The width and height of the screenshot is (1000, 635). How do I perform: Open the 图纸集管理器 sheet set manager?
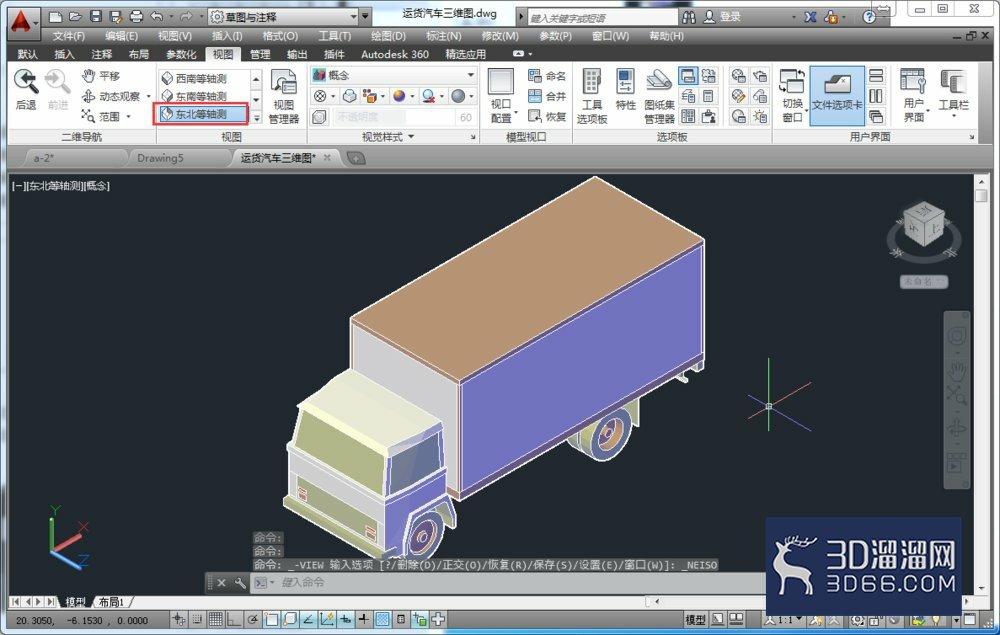pyautogui.click(x=659, y=96)
